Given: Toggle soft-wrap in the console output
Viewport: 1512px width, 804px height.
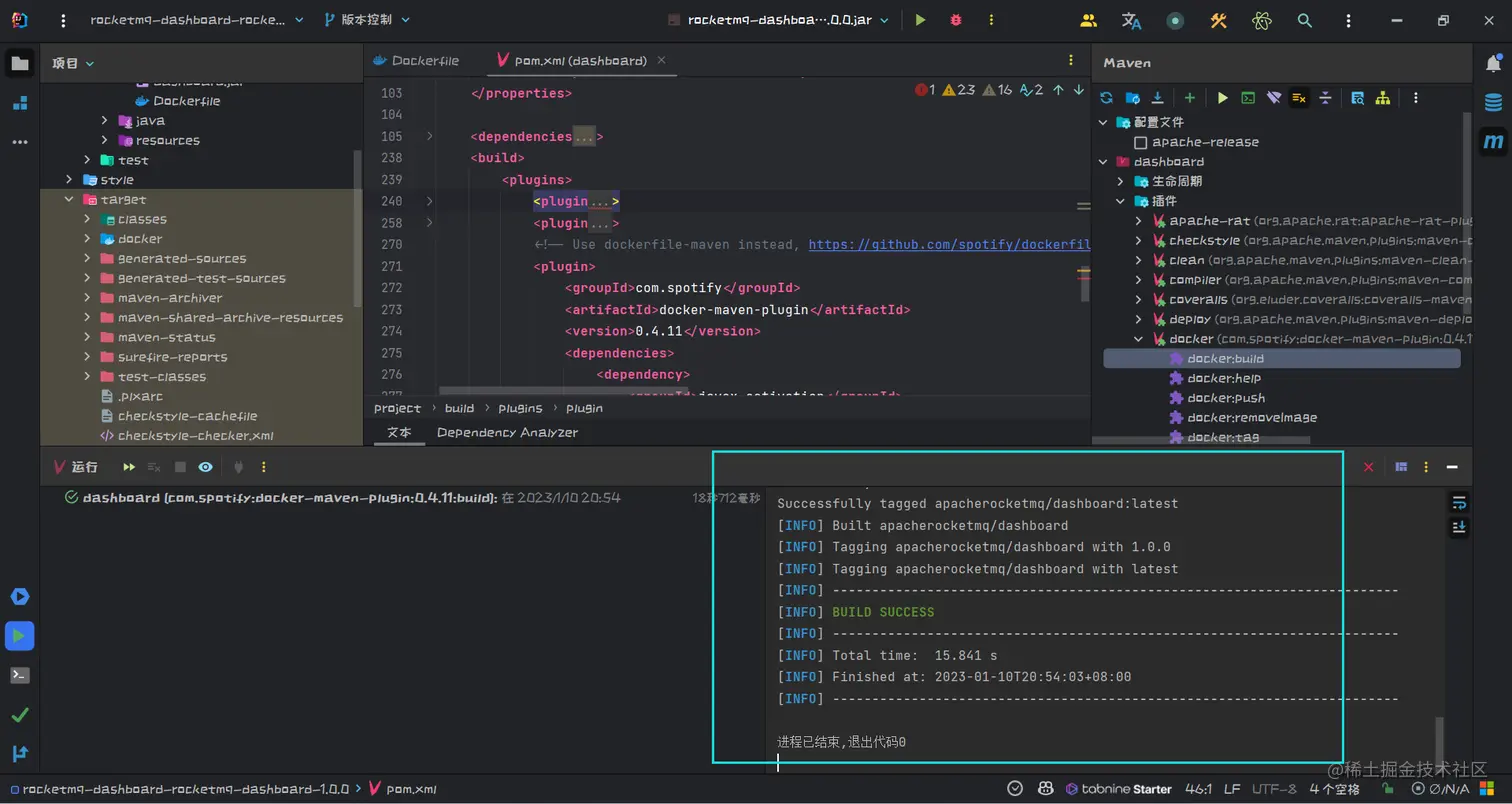Looking at the screenshot, I should point(1459,502).
